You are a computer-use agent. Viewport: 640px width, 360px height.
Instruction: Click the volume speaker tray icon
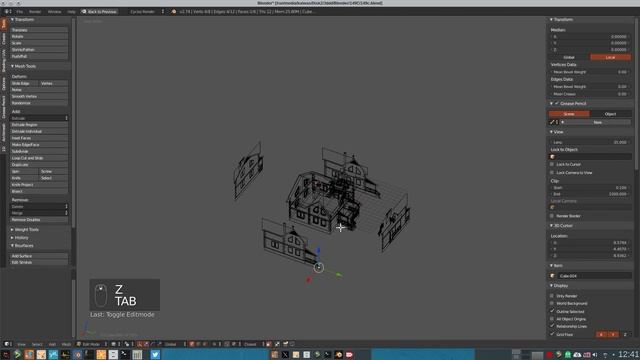point(595,355)
